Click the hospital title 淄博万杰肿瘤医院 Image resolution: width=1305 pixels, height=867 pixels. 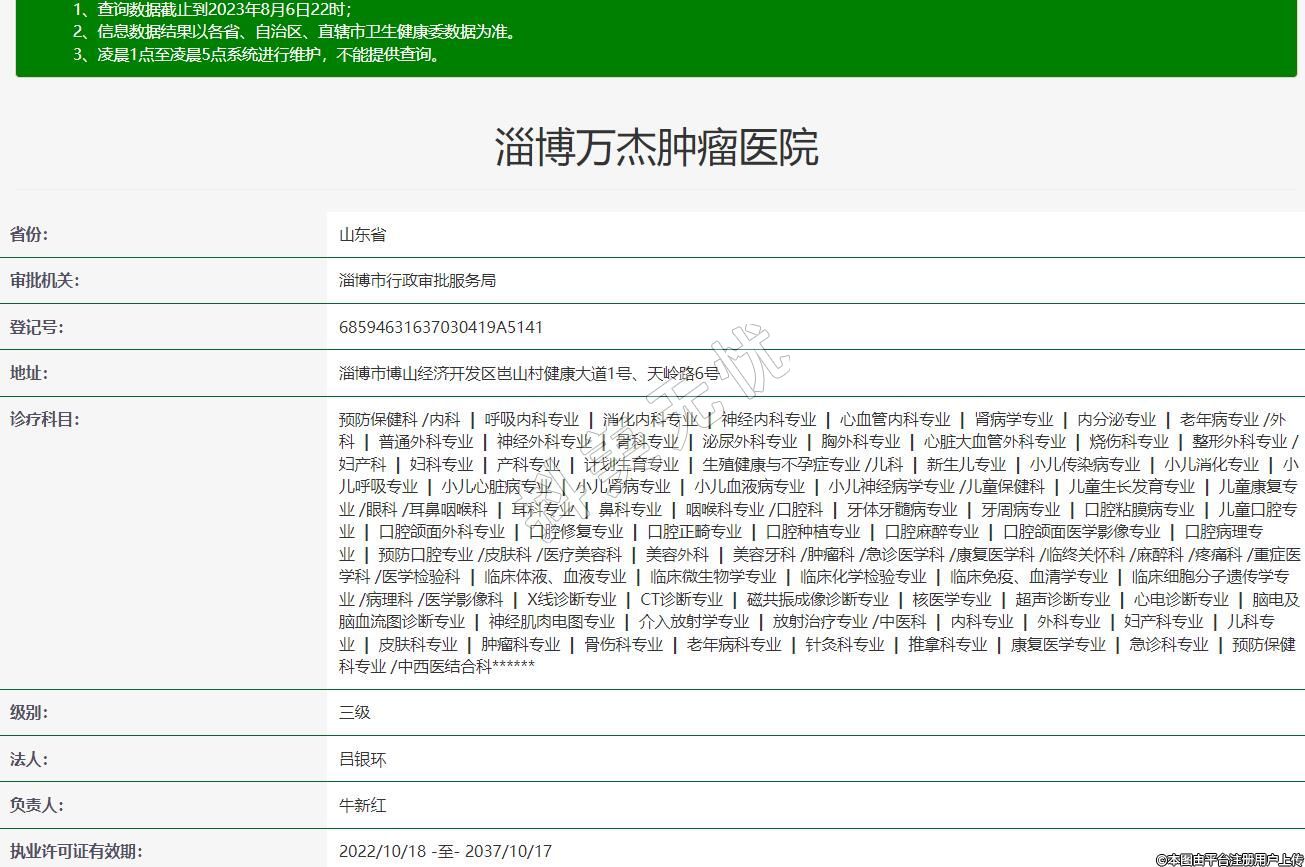[656, 147]
